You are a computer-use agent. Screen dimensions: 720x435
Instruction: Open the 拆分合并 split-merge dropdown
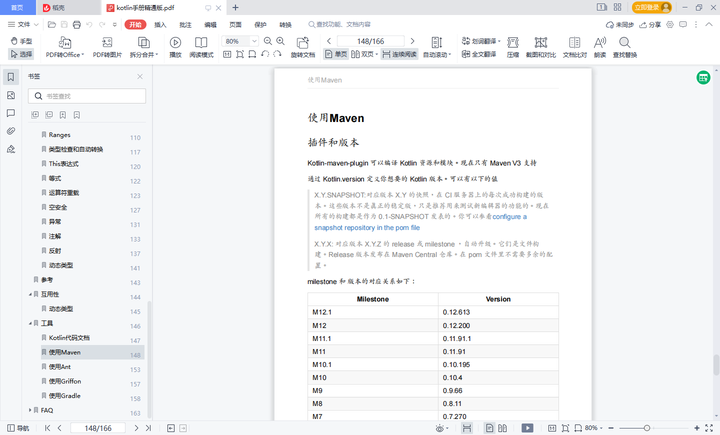pyautogui.click(x=144, y=47)
